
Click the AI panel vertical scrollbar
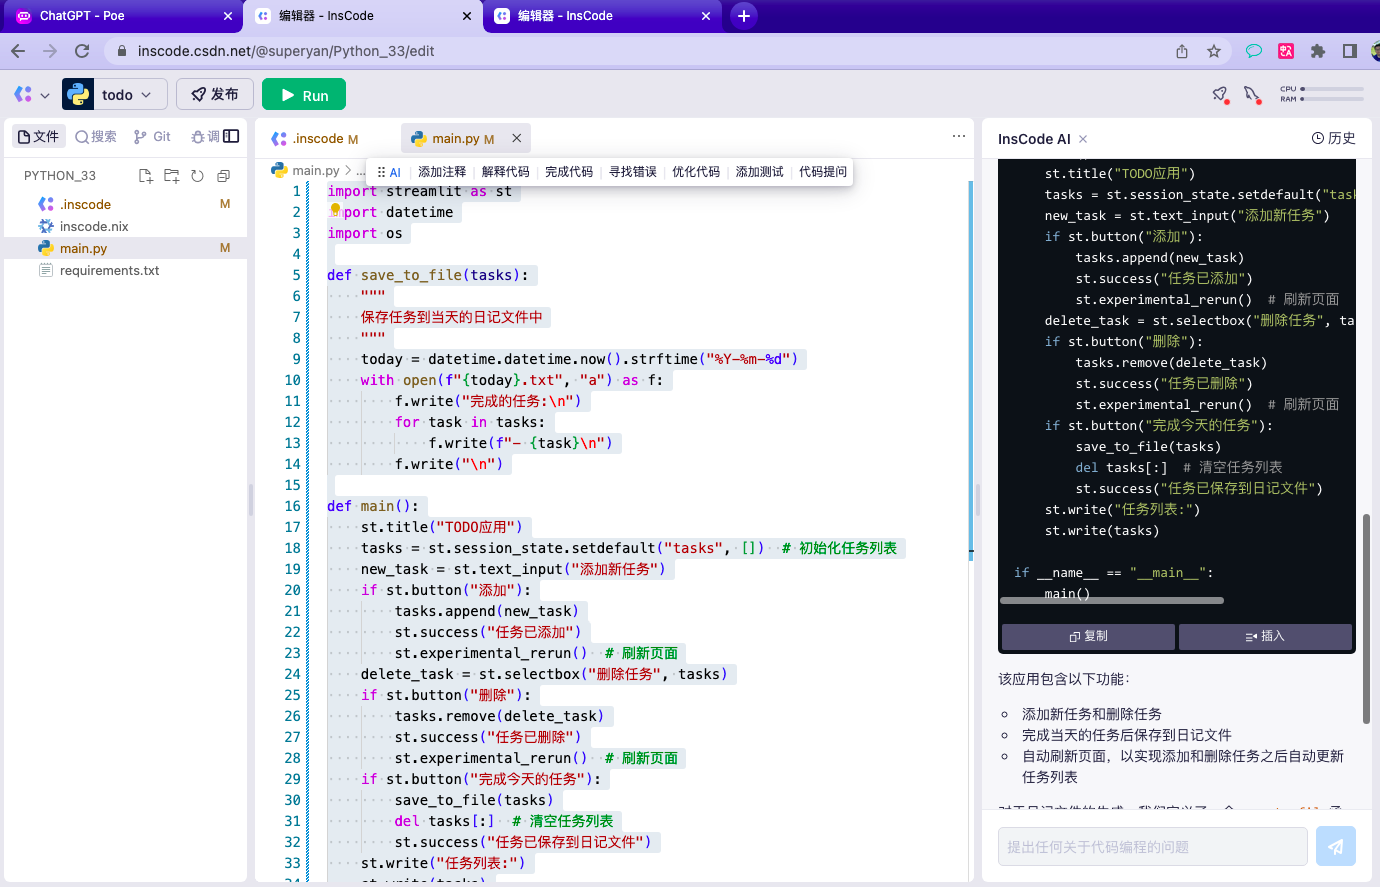(x=1366, y=618)
